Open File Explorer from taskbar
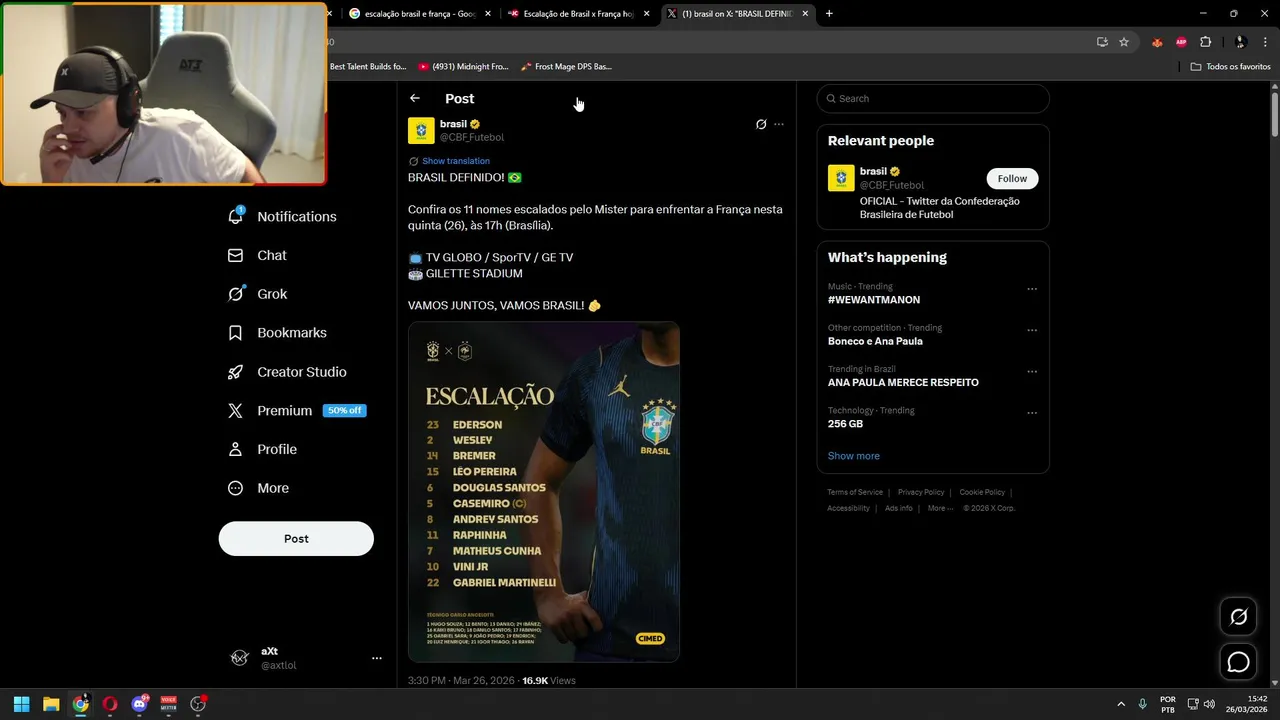 (51, 704)
